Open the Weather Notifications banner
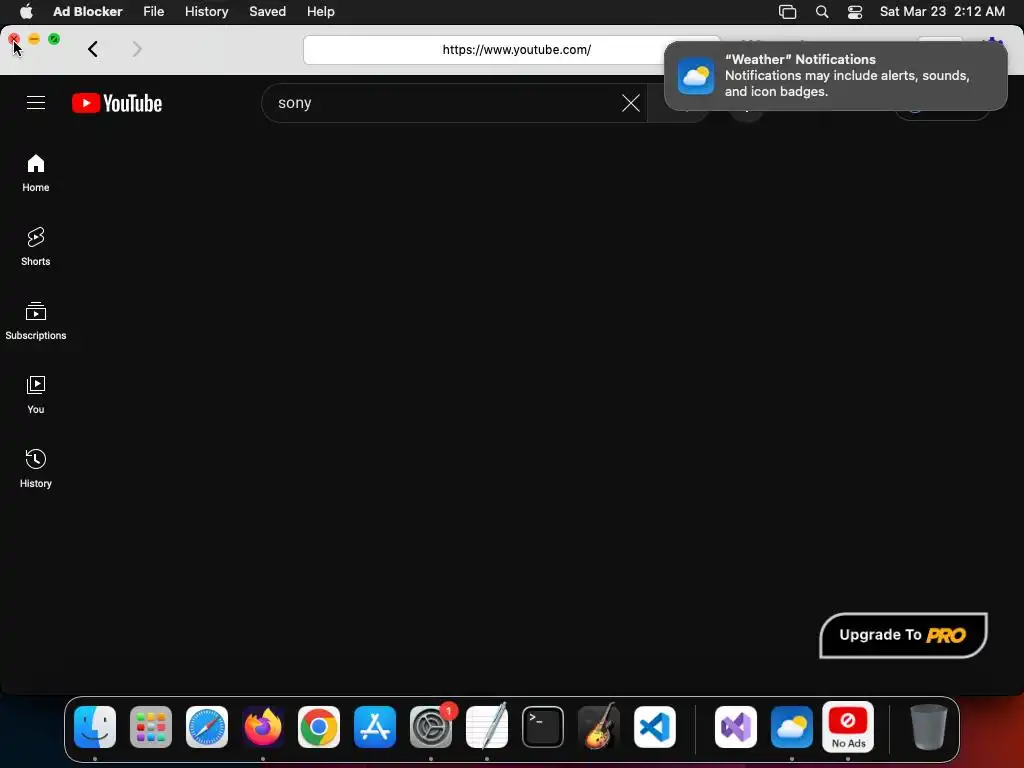 point(836,76)
